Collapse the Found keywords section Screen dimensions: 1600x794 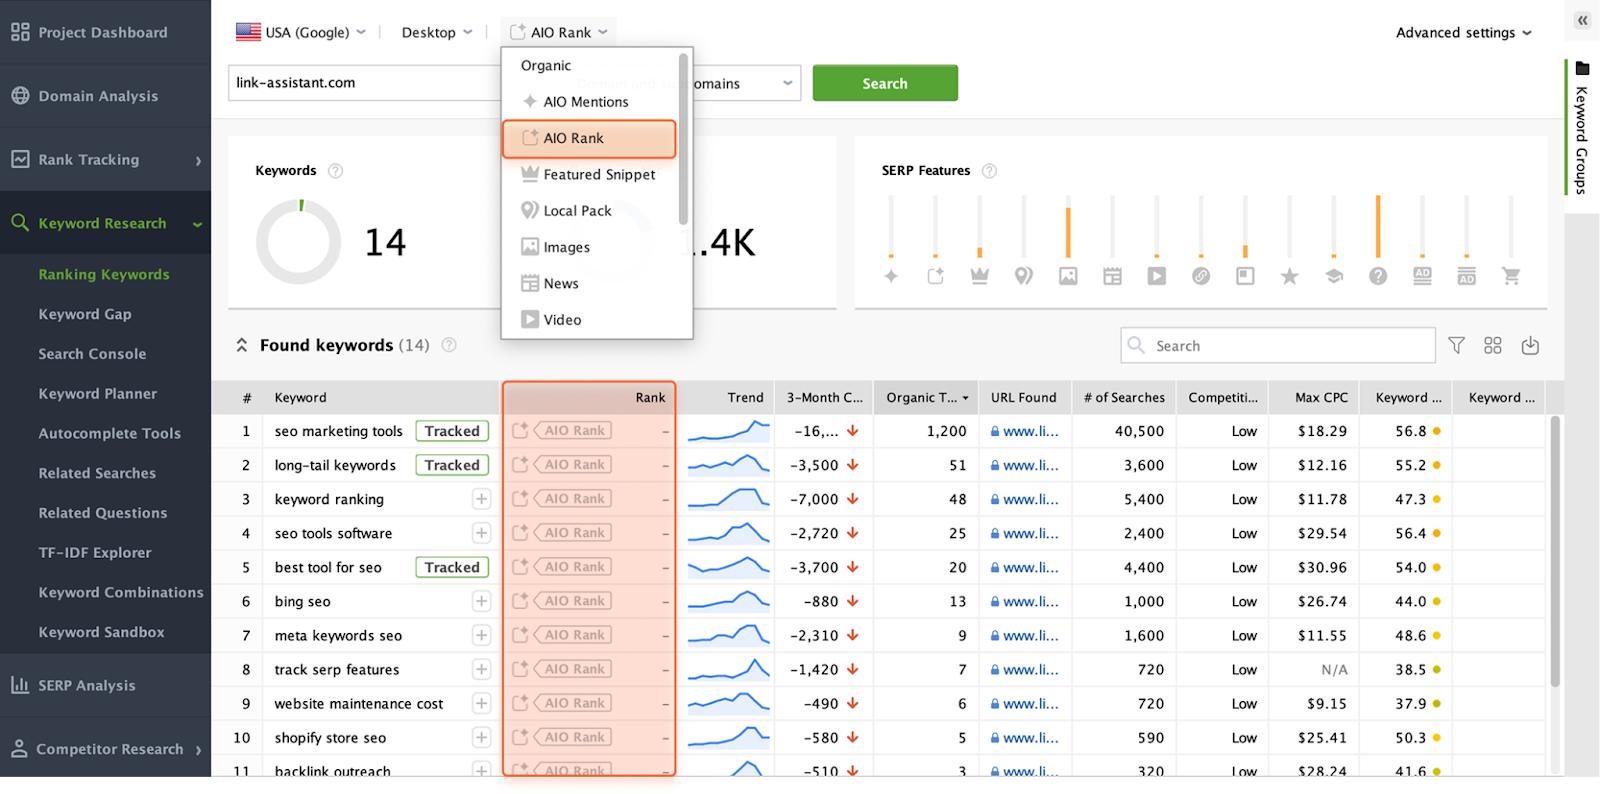[241, 345]
